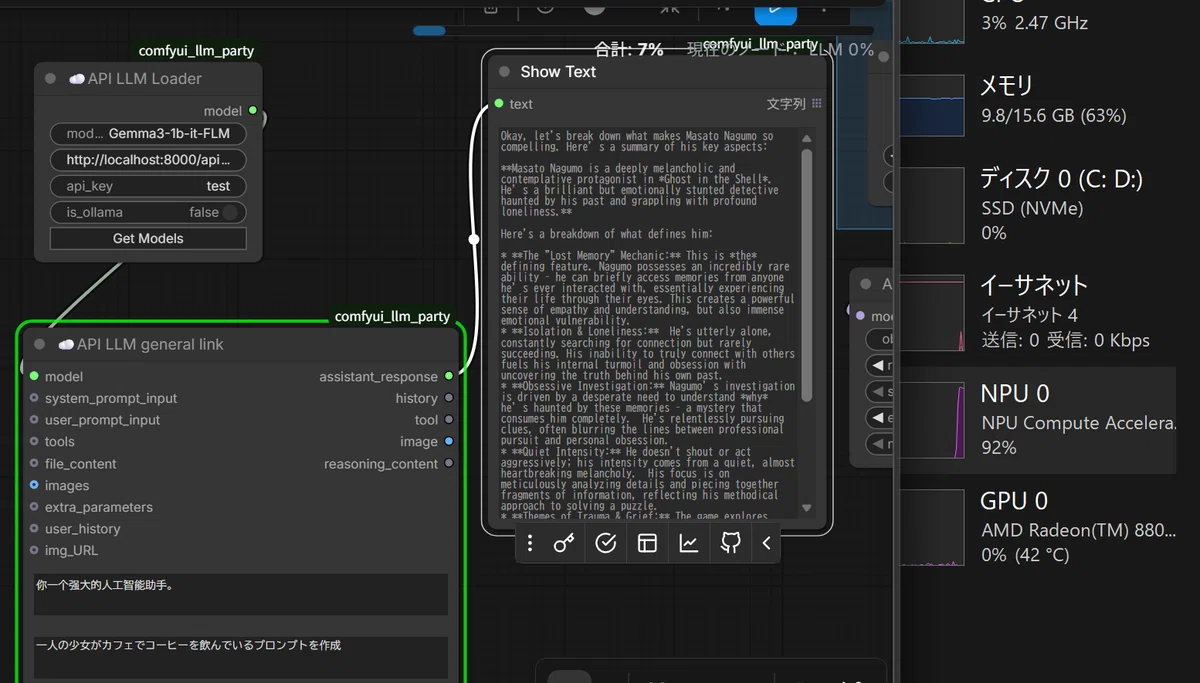Image resolution: width=1200 pixels, height=683 pixels.
Task: Click the image output slot dot
Action: [x=449, y=441]
